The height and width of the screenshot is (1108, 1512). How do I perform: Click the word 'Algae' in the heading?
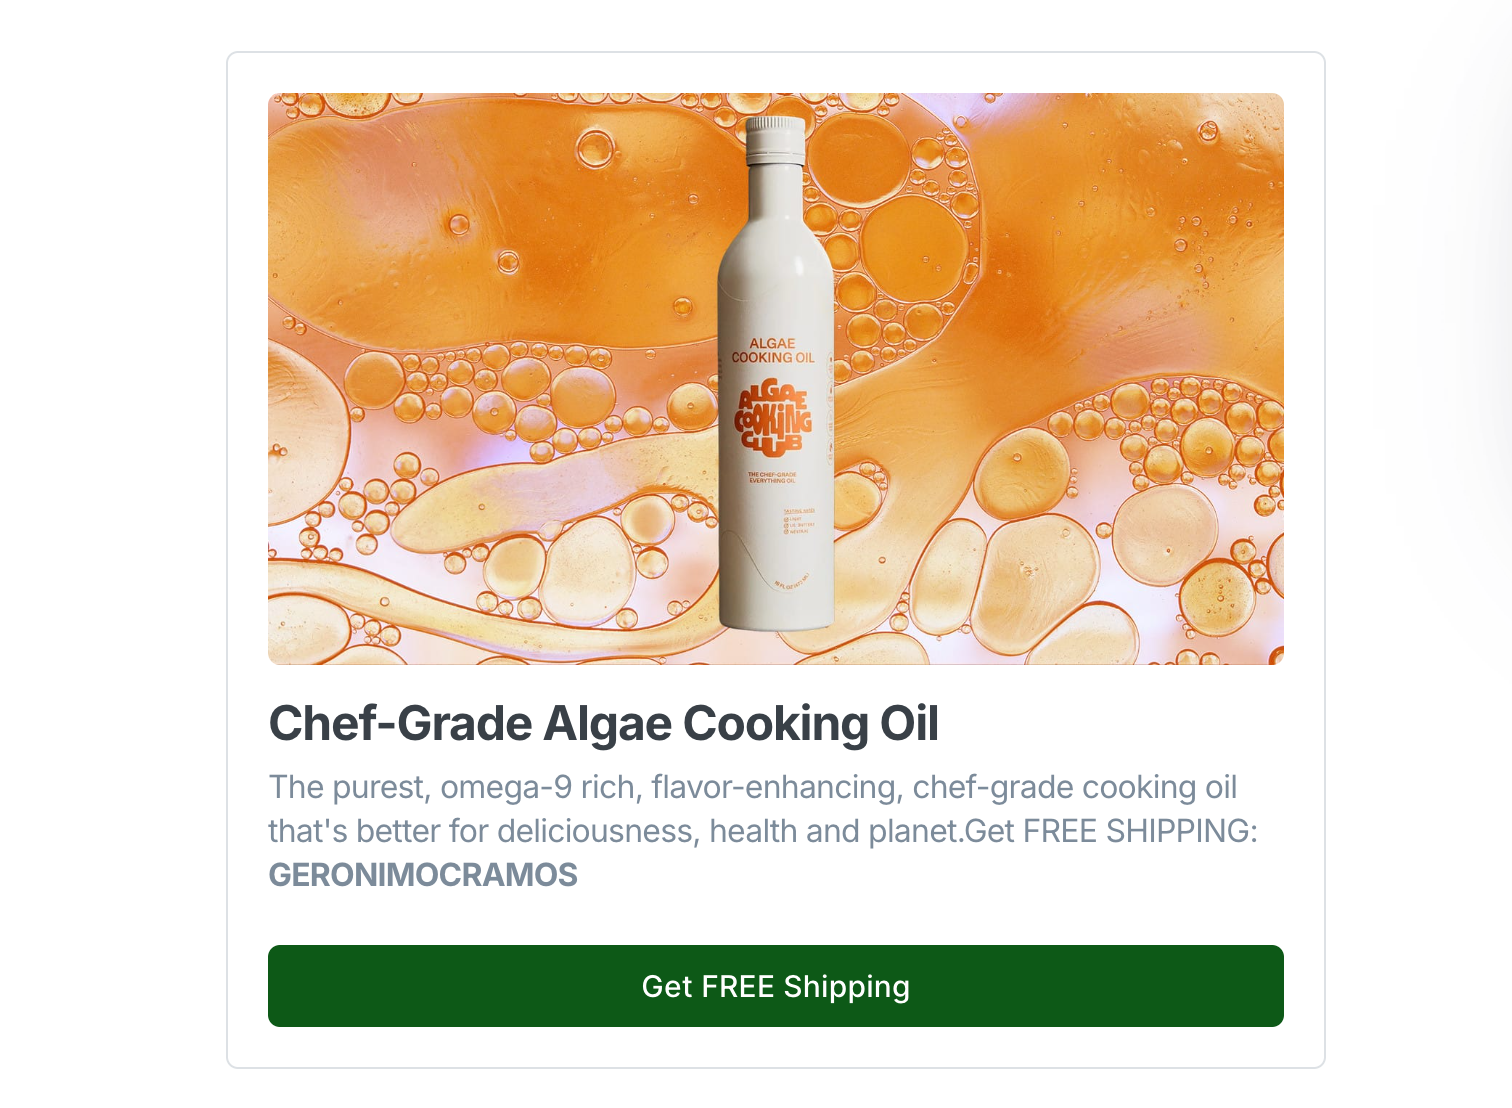click(607, 724)
